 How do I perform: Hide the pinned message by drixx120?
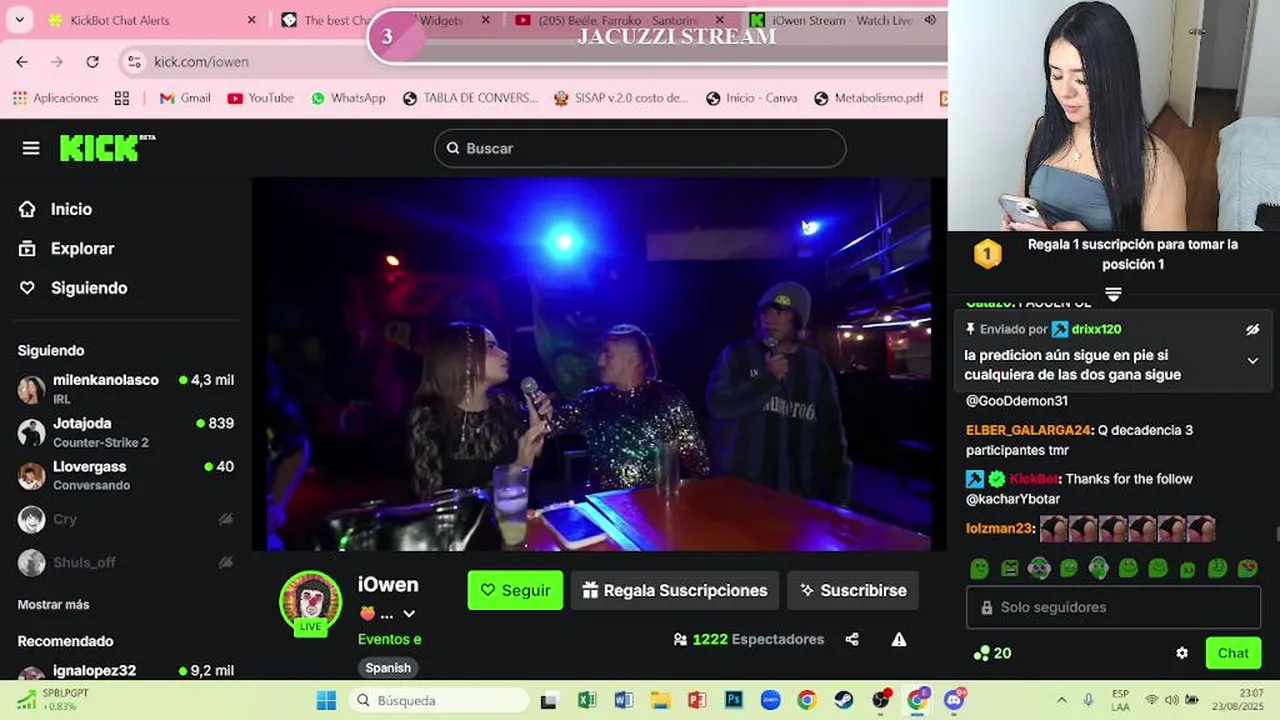(1253, 329)
